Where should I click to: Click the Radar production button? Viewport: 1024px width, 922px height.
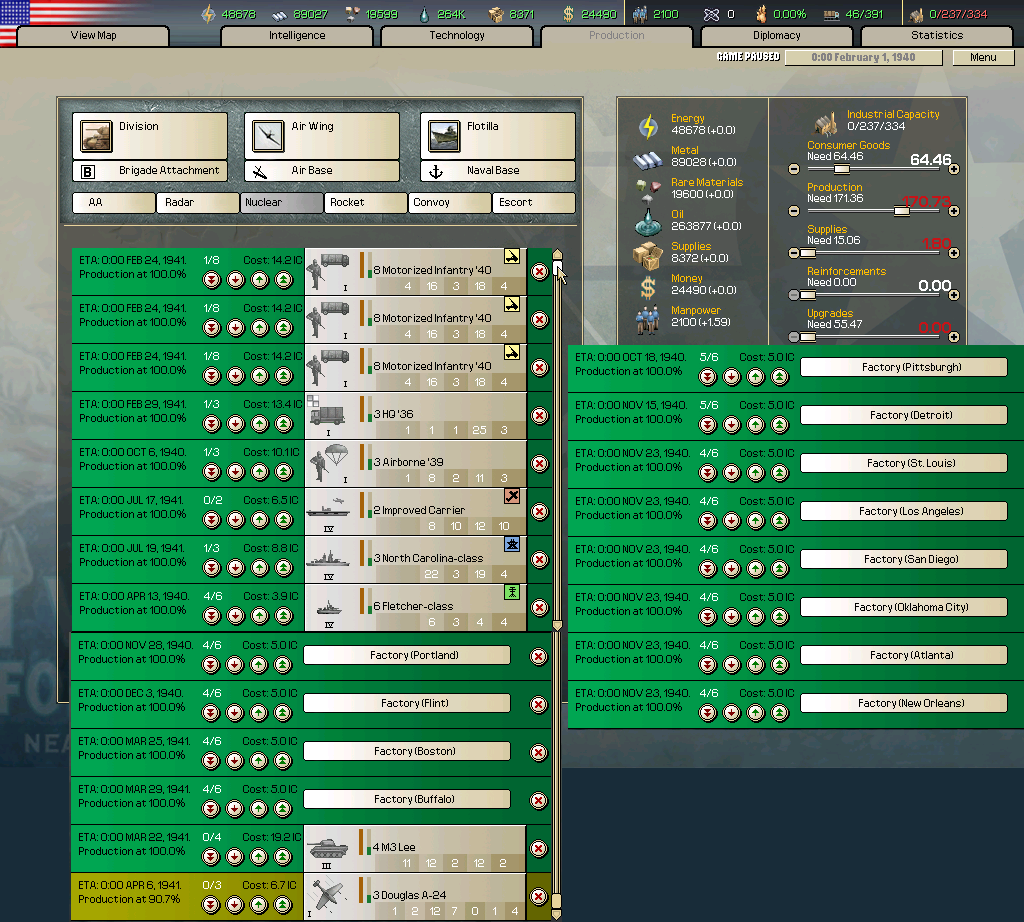pos(197,202)
